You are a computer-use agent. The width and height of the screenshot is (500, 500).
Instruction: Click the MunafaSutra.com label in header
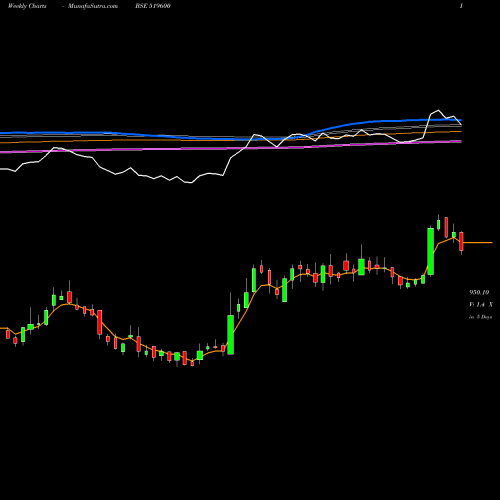(x=93, y=6)
